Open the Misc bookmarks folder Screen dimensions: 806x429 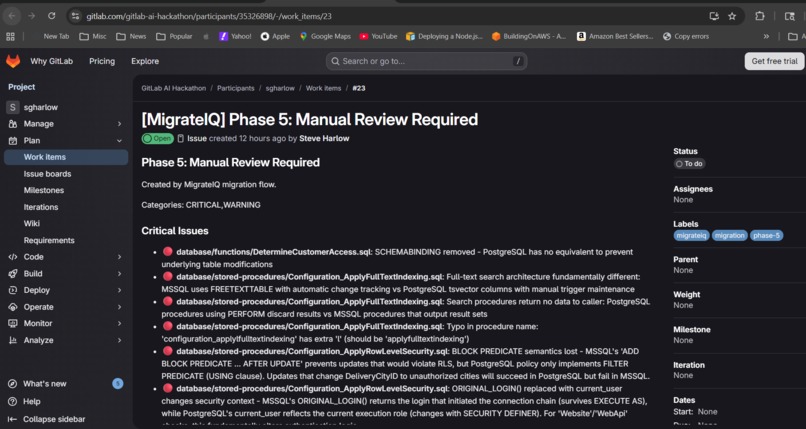(x=93, y=36)
